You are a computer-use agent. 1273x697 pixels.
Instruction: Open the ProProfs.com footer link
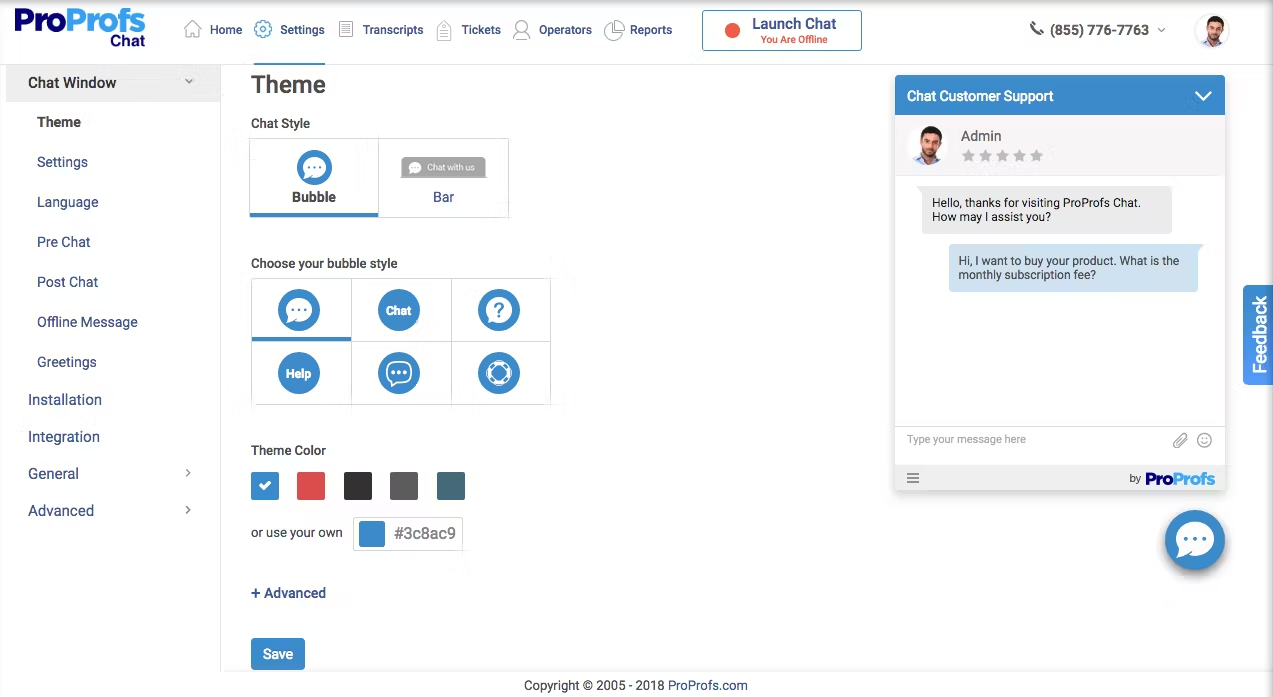tap(708, 686)
